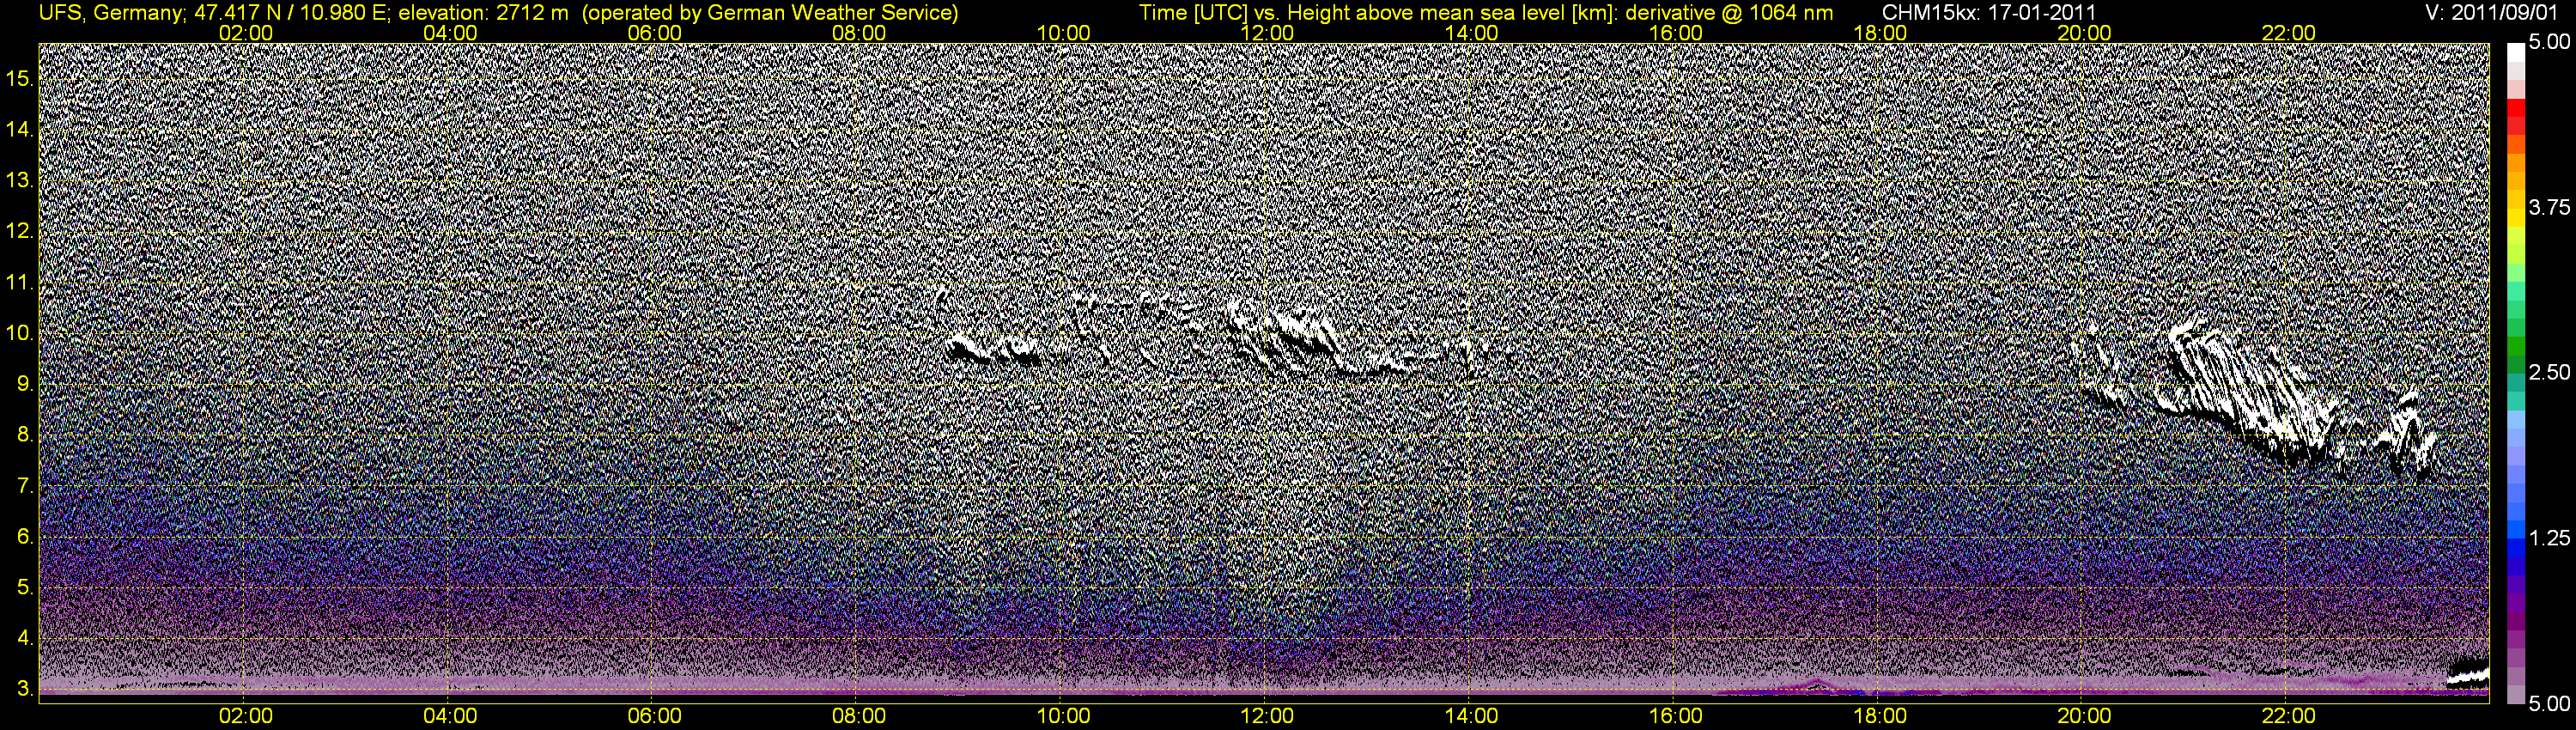The width and height of the screenshot is (2576, 730).
Task: Select the coordinates '47.417 N / 10.980 E'
Action: point(289,13)
